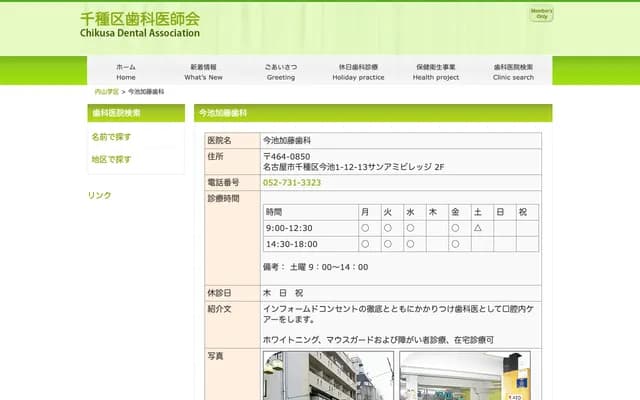The width and height of the screenshot is (640, 400).
Task: Click the 歯科医院検索 sidebar header
Action: (x=136, y=113)
